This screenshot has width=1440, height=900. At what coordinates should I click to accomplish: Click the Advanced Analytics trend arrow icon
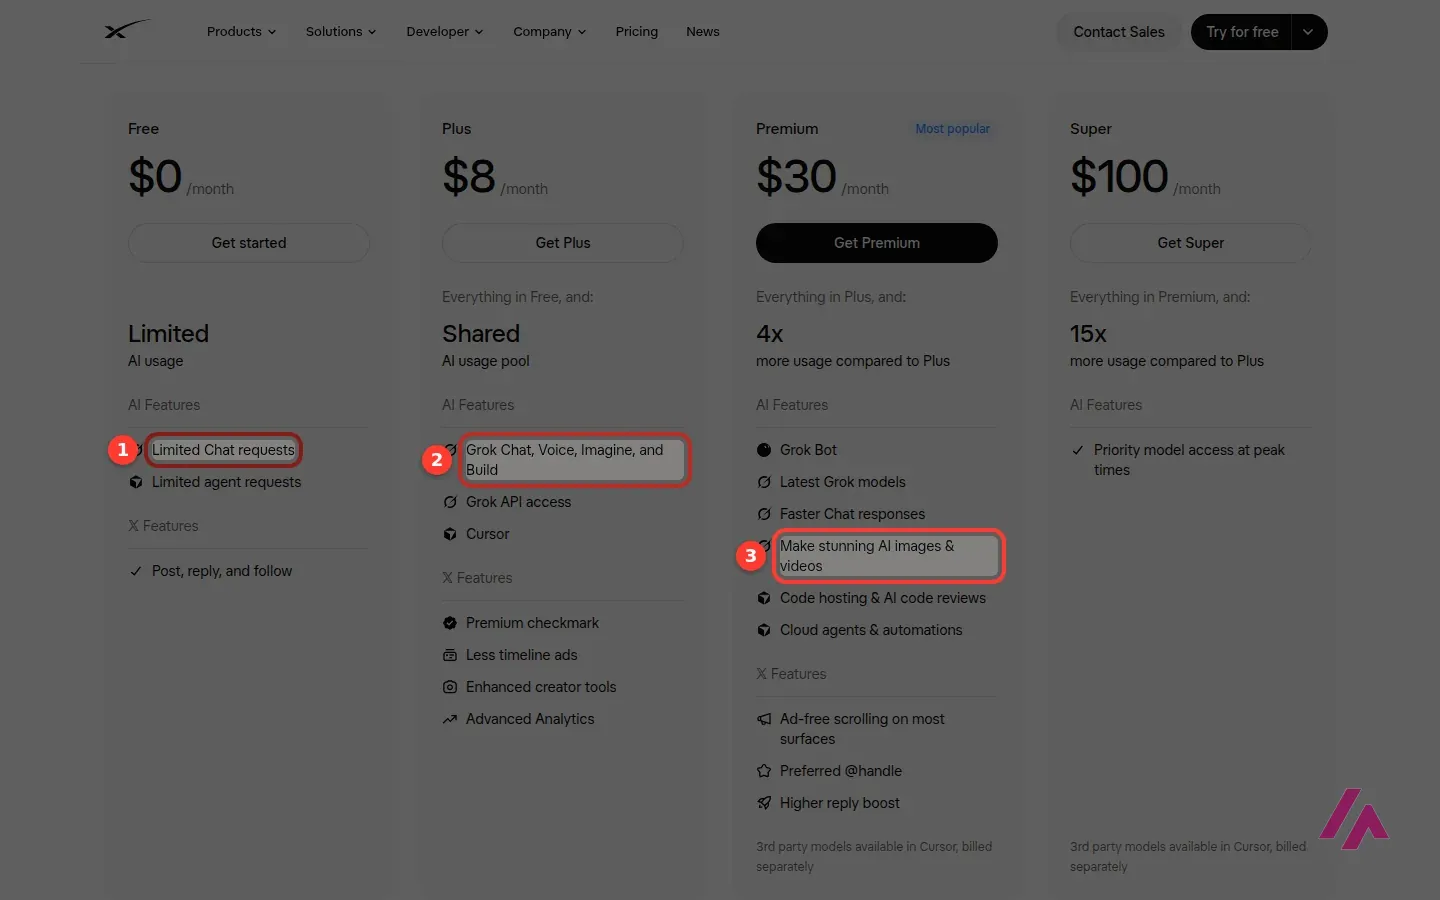pos(450,719)
